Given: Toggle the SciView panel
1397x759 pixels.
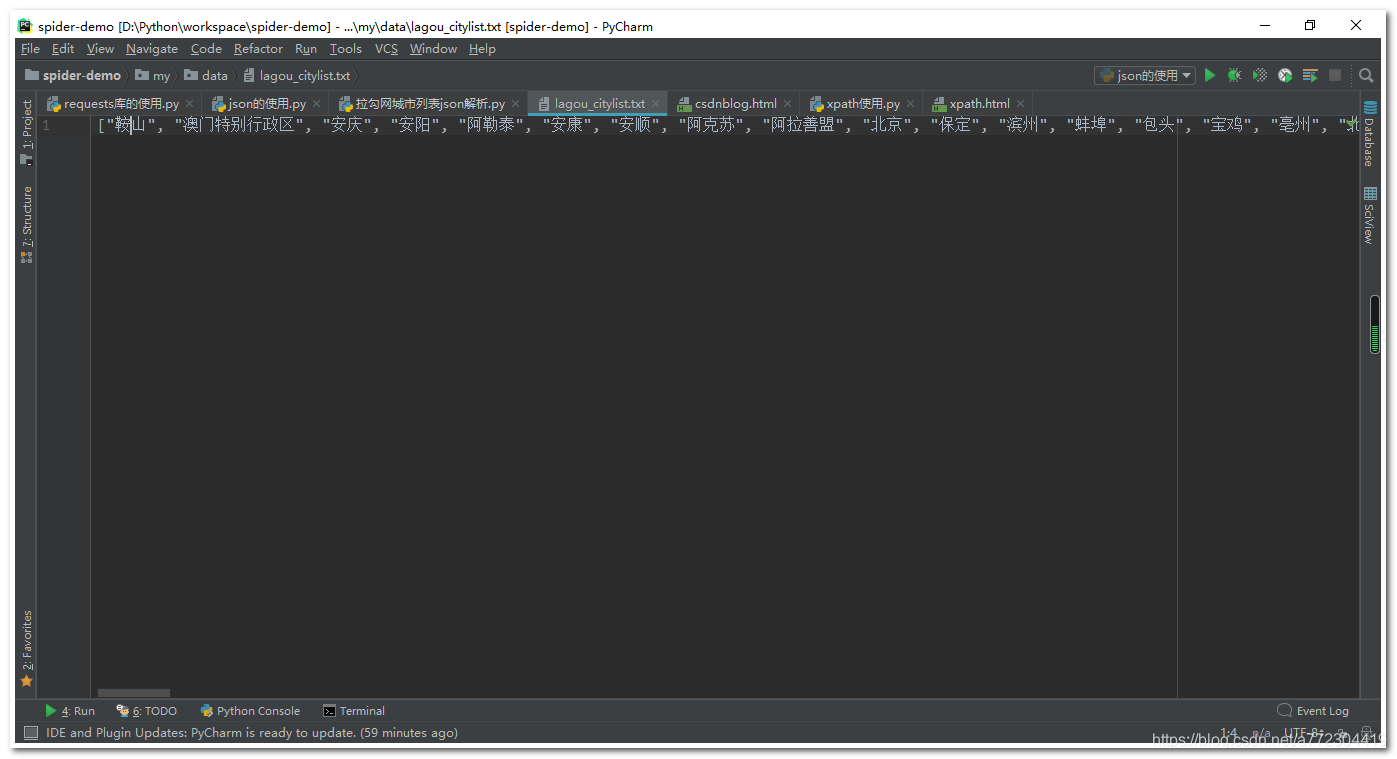Looking at the screenshot, I should click(x=1369, y=215).
